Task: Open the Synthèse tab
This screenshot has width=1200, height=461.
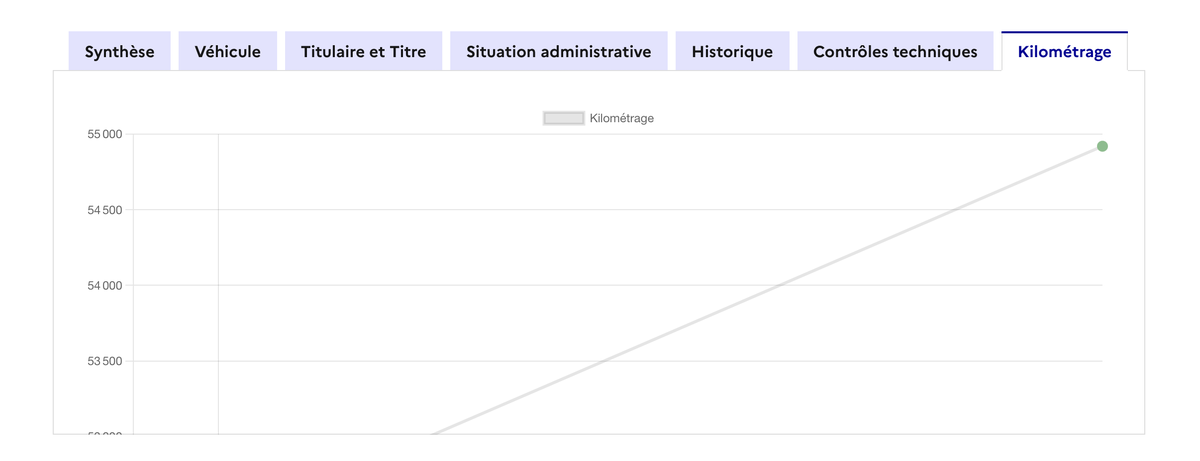Action: coord(119,51)
